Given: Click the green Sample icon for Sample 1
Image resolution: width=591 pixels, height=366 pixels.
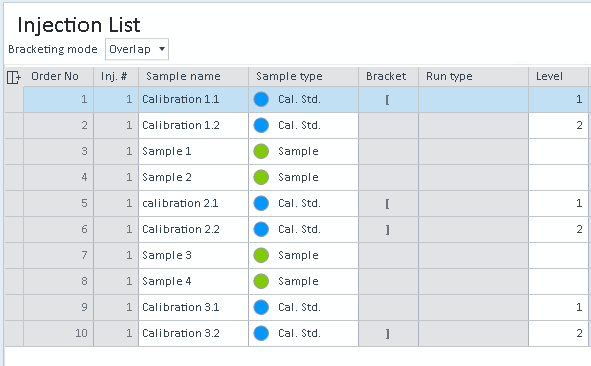Looking at the screenshot, I should [261, 152].
